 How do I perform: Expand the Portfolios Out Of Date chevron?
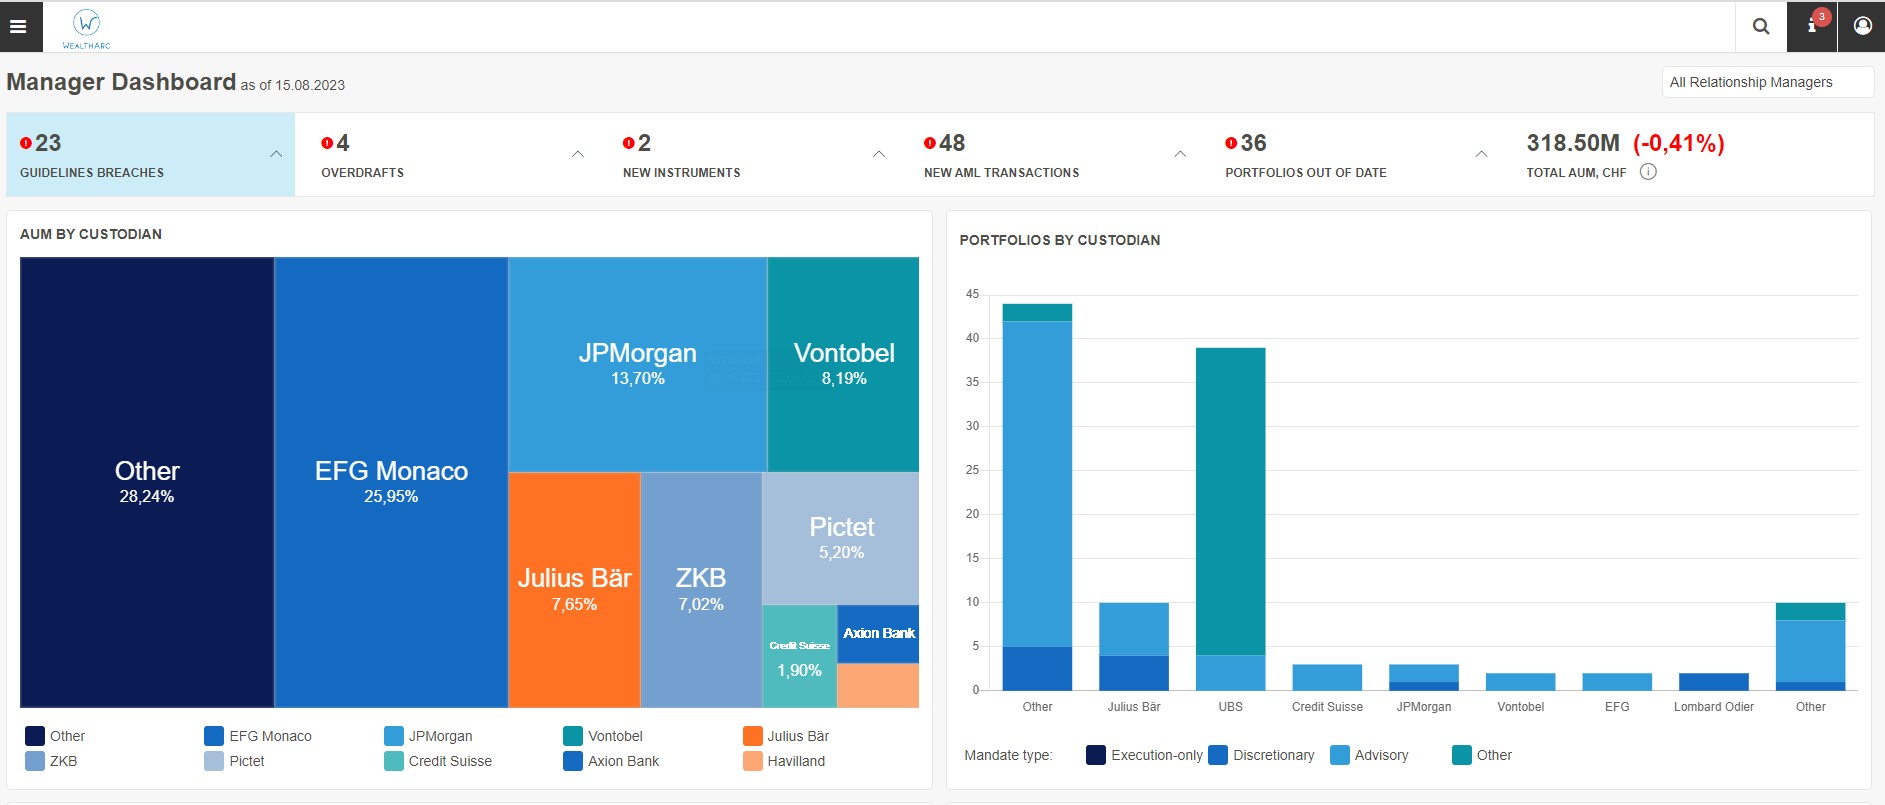pyautogui.click(x=1481, y=154)
